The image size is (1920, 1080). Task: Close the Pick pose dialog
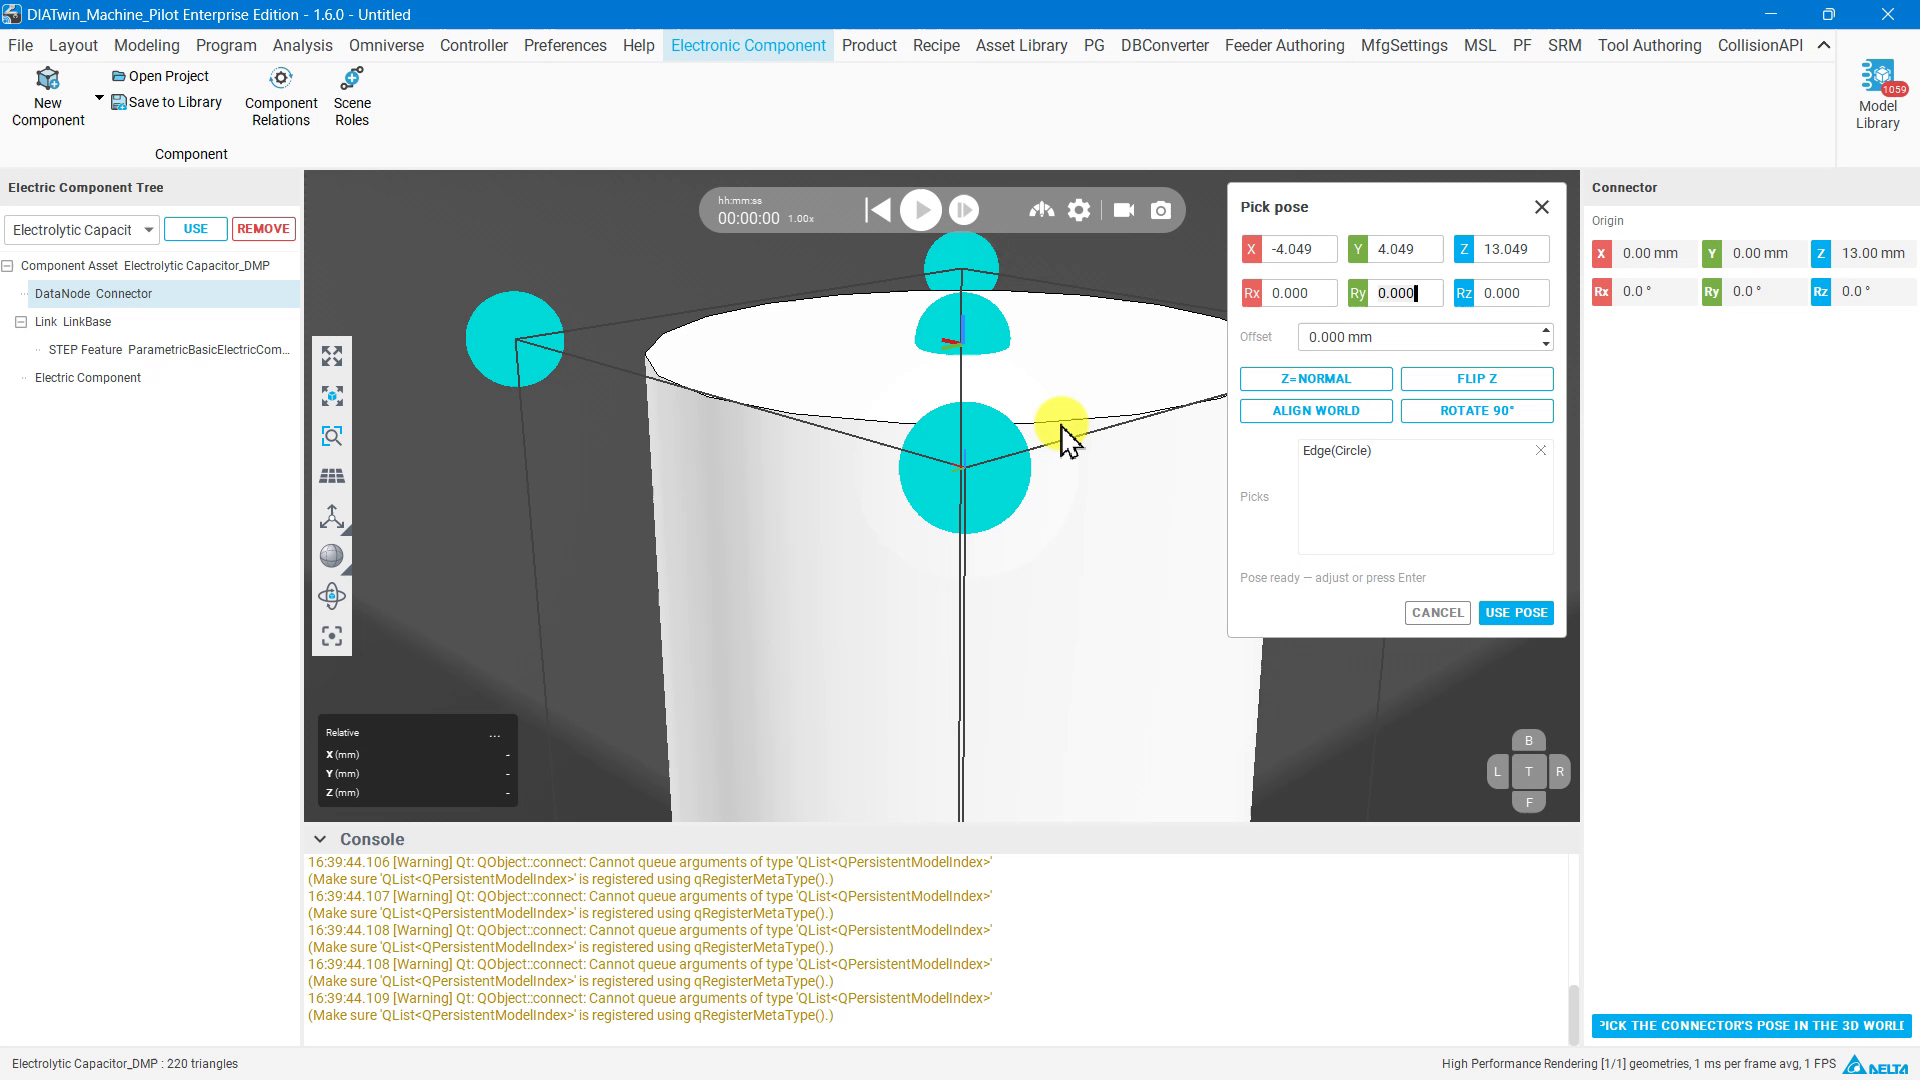(1542, 207)
